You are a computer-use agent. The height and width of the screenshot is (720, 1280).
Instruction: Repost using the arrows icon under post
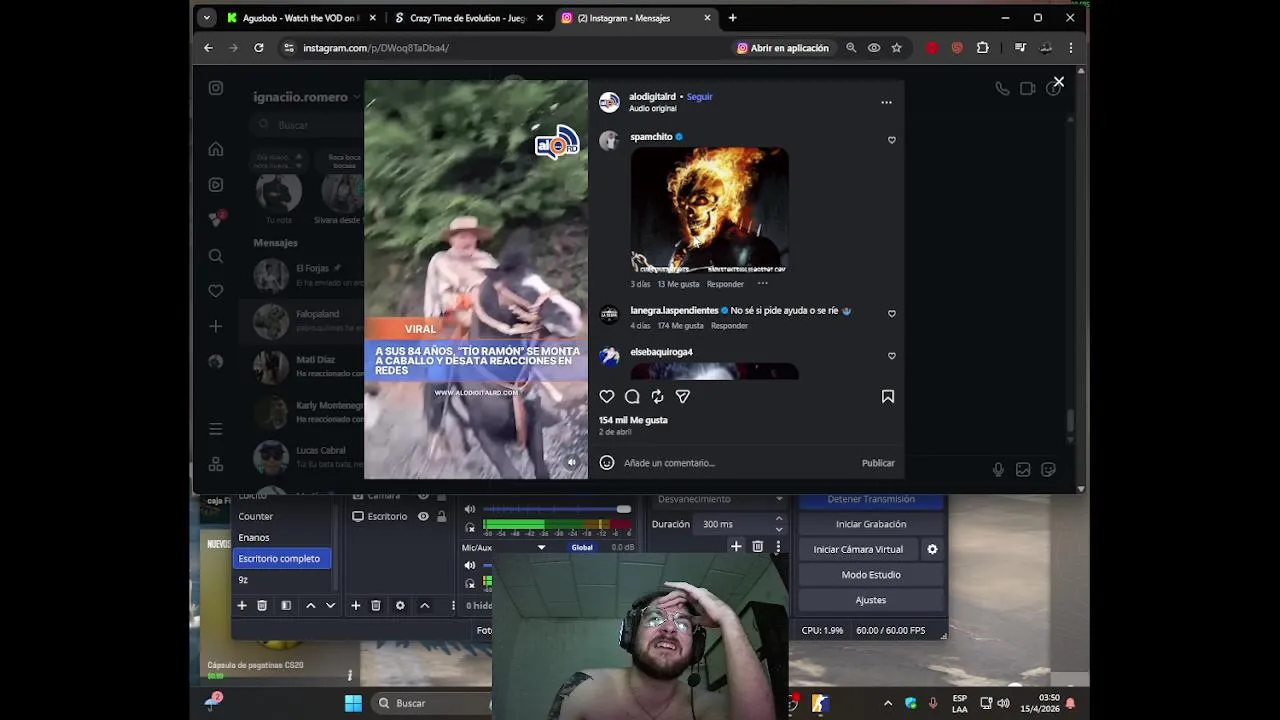point(657,397)
